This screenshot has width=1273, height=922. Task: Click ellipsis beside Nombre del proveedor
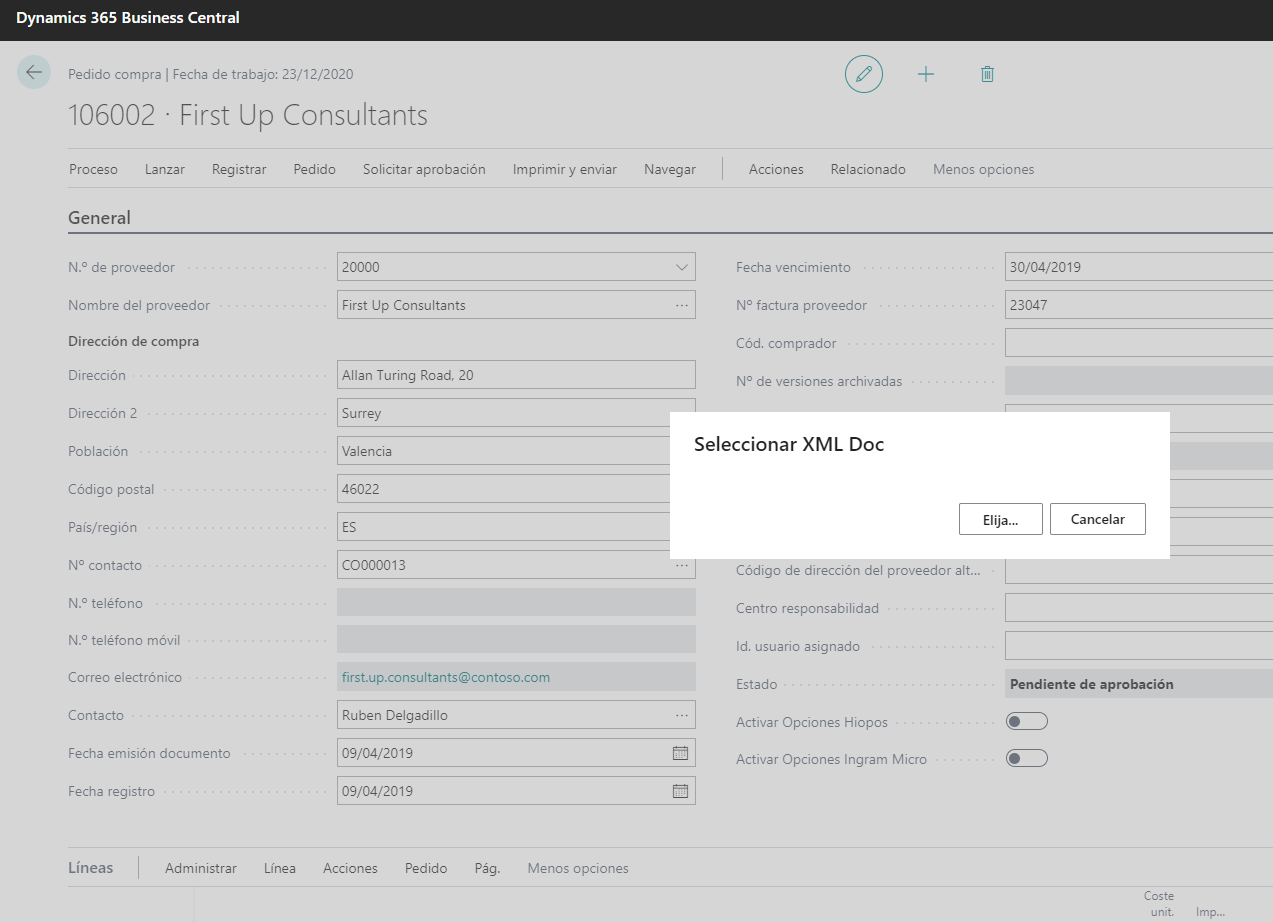682,305
